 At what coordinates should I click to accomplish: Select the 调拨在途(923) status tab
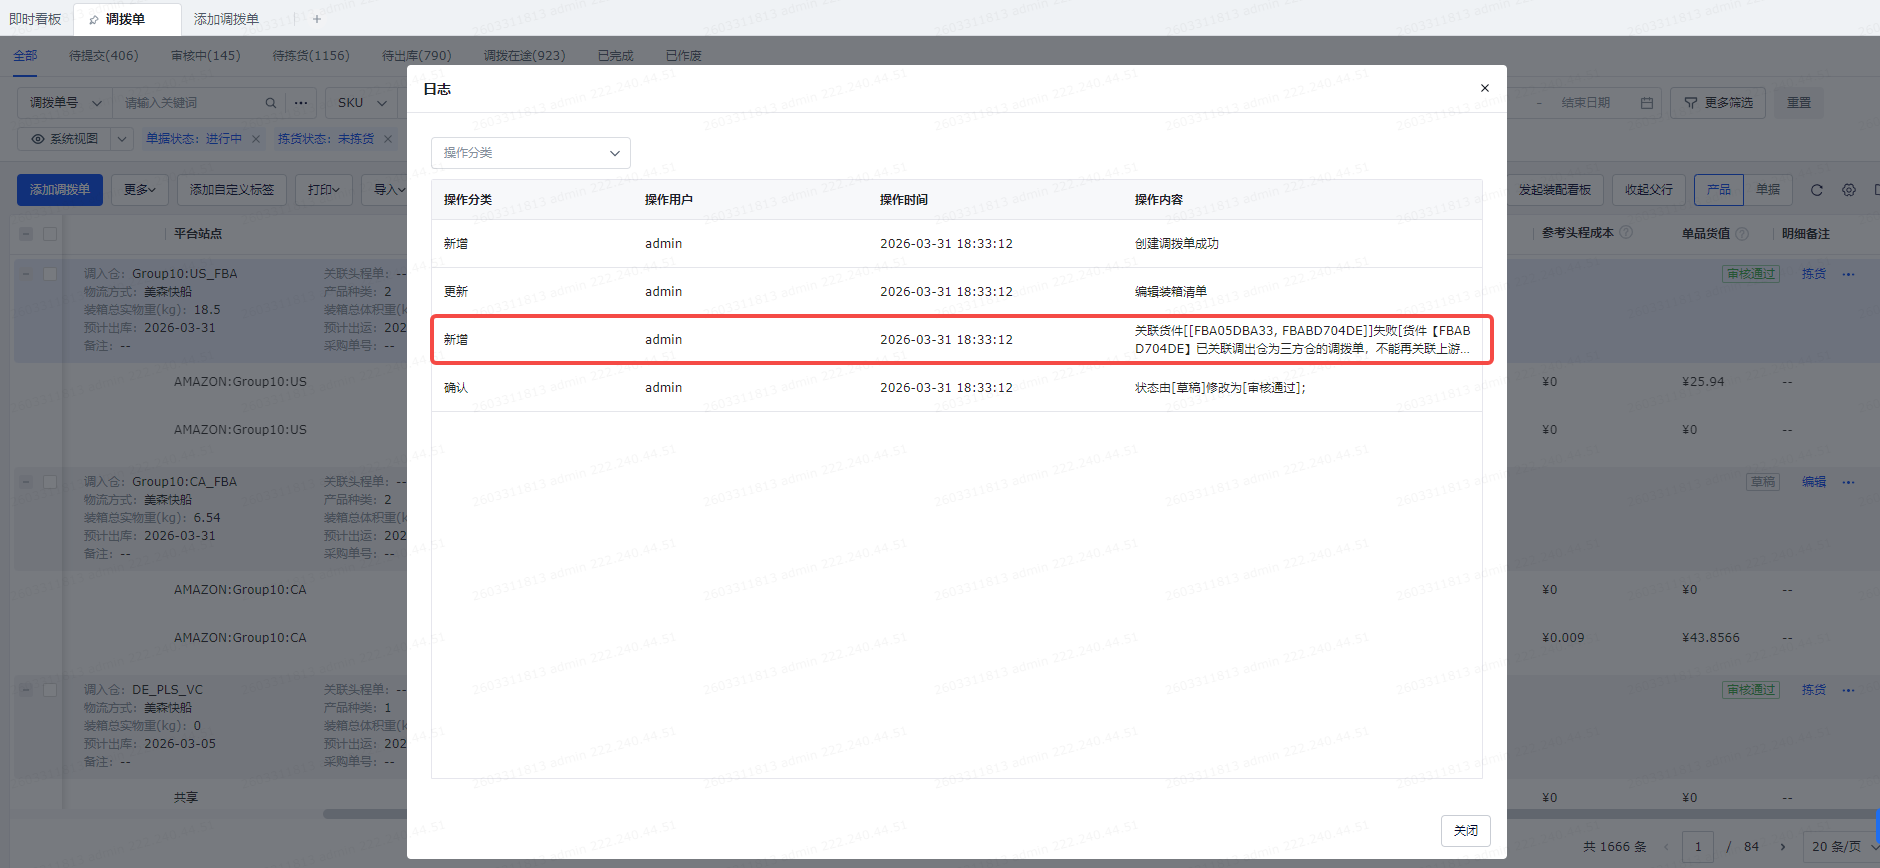[525, 56]
